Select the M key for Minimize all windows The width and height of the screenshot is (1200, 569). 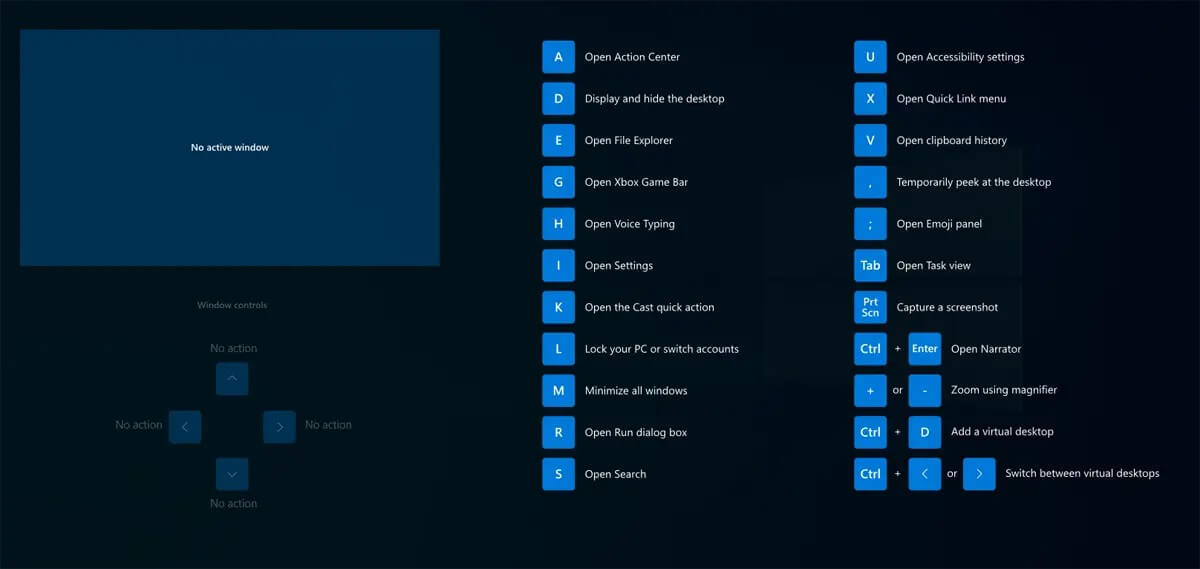coord(558,391)
